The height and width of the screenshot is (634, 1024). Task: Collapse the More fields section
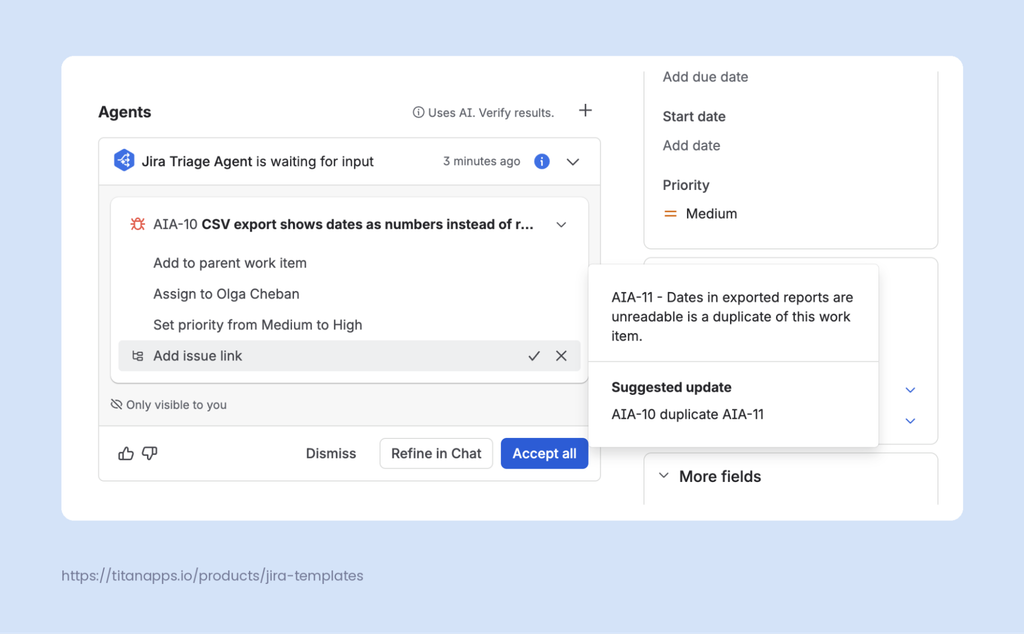pos(664,476)
